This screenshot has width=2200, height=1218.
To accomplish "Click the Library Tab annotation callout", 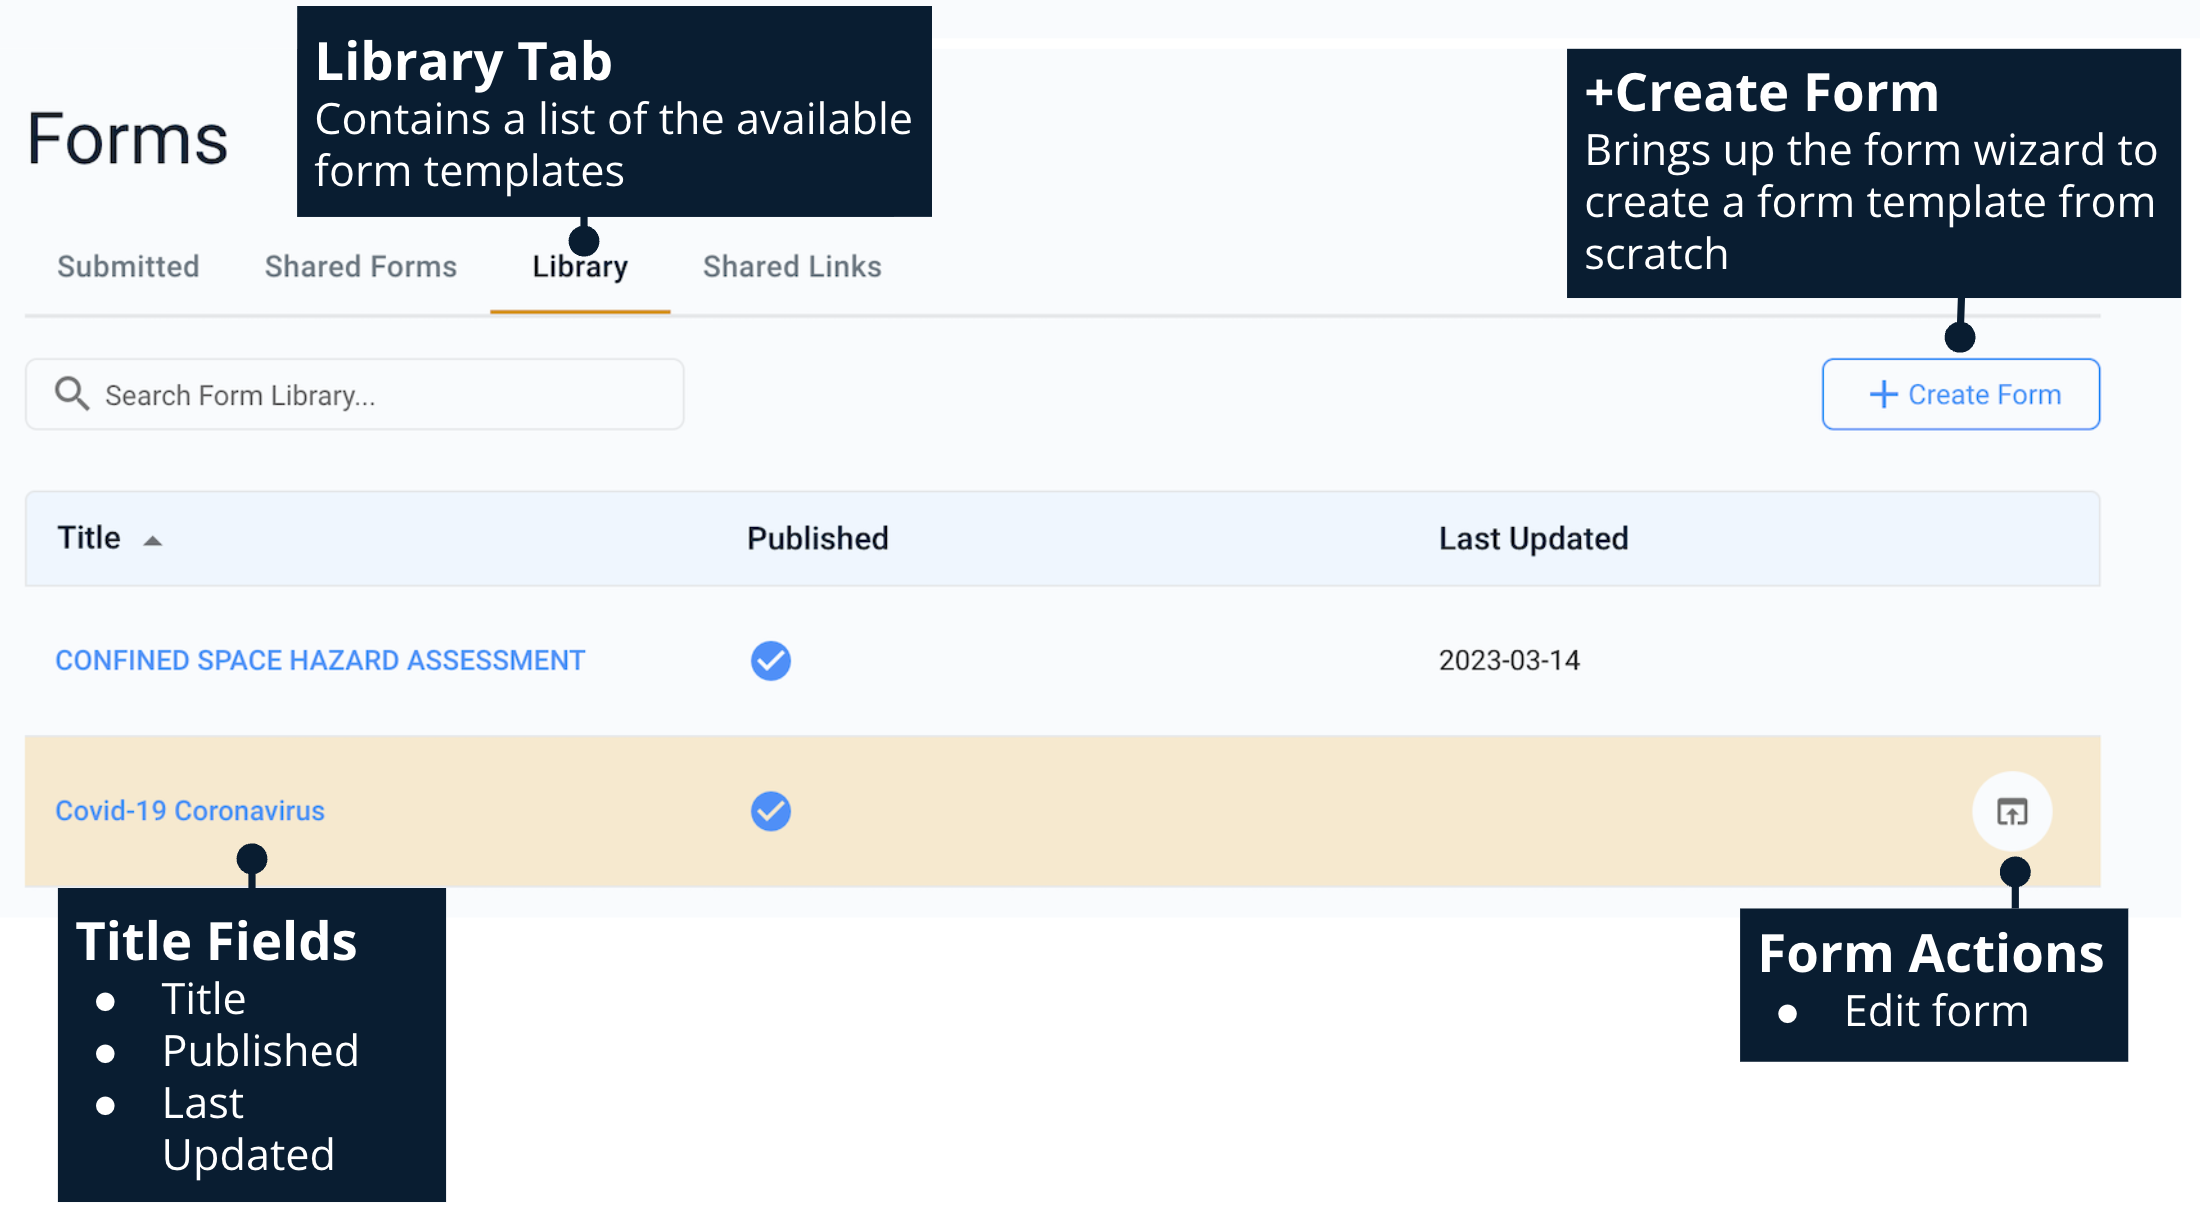I will click(614, 112).
